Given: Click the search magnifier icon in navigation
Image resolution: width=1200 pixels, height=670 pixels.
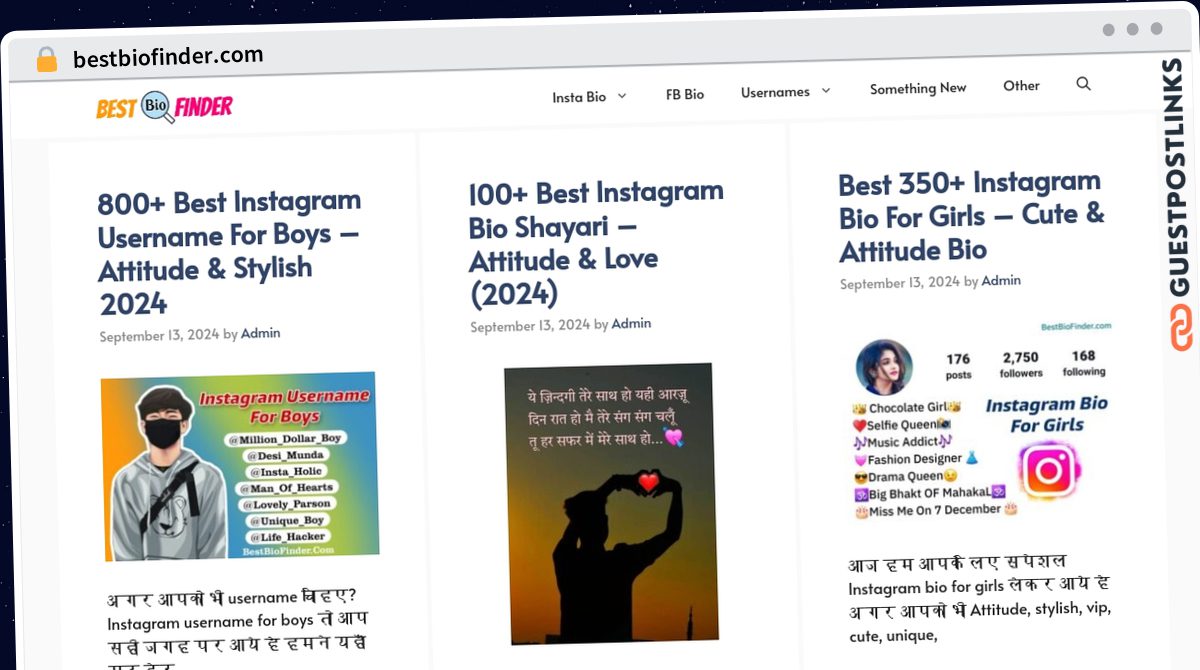Looking at the screenshot, I should click(1083, 84).
